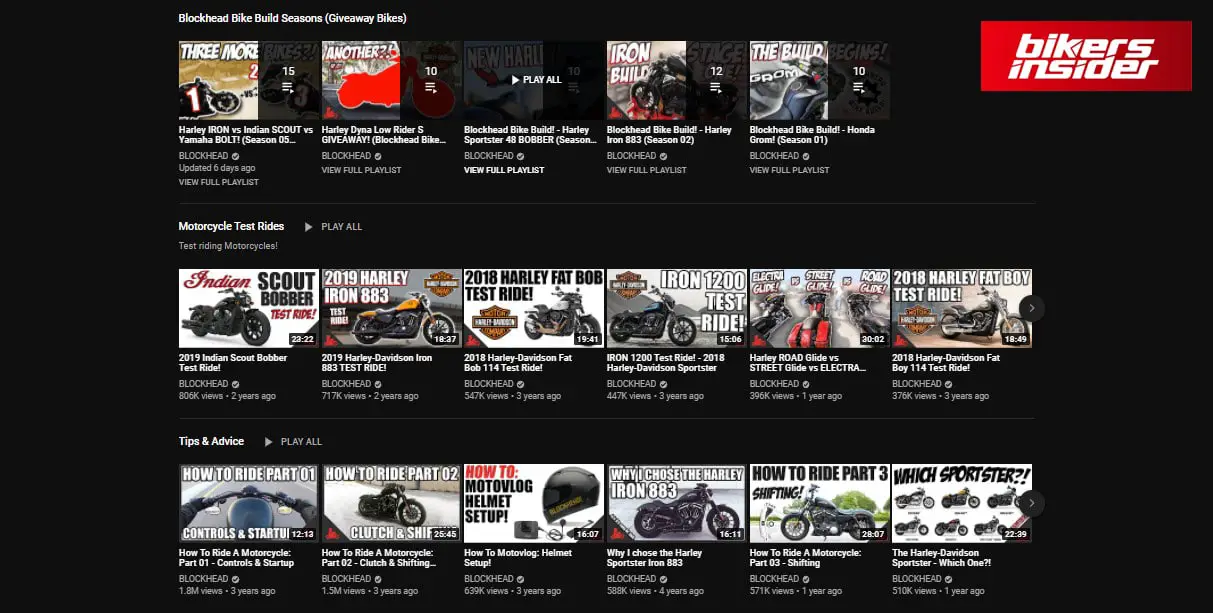Open BLOCKHEAD channel under Helmet Setup video
The height and width of the screenshot is (613, 1213).
(x=489, y=579)
